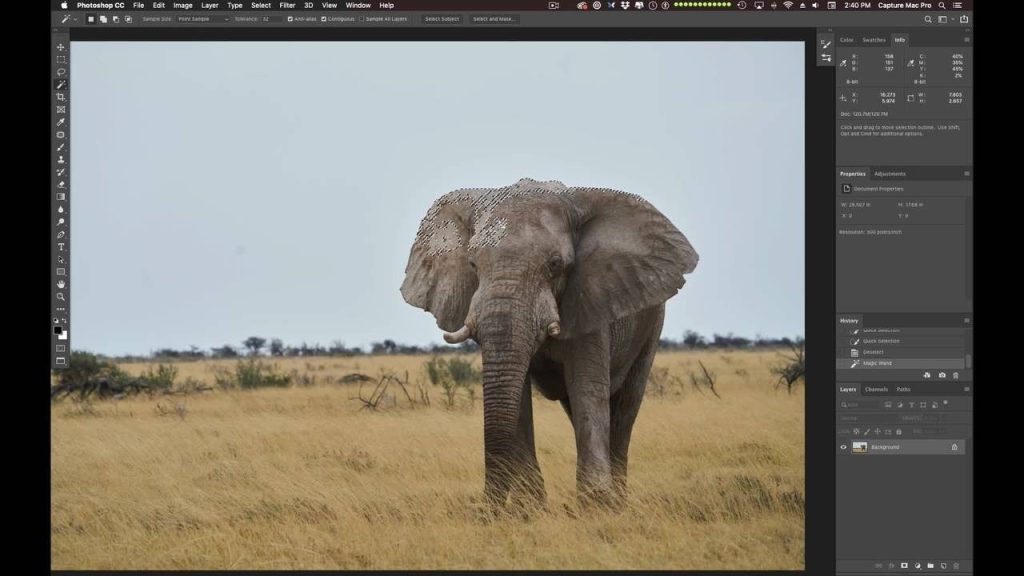Click the Select Subject button
The height and width of the screenshot is (576, 1024).
(x=441, y=19)
